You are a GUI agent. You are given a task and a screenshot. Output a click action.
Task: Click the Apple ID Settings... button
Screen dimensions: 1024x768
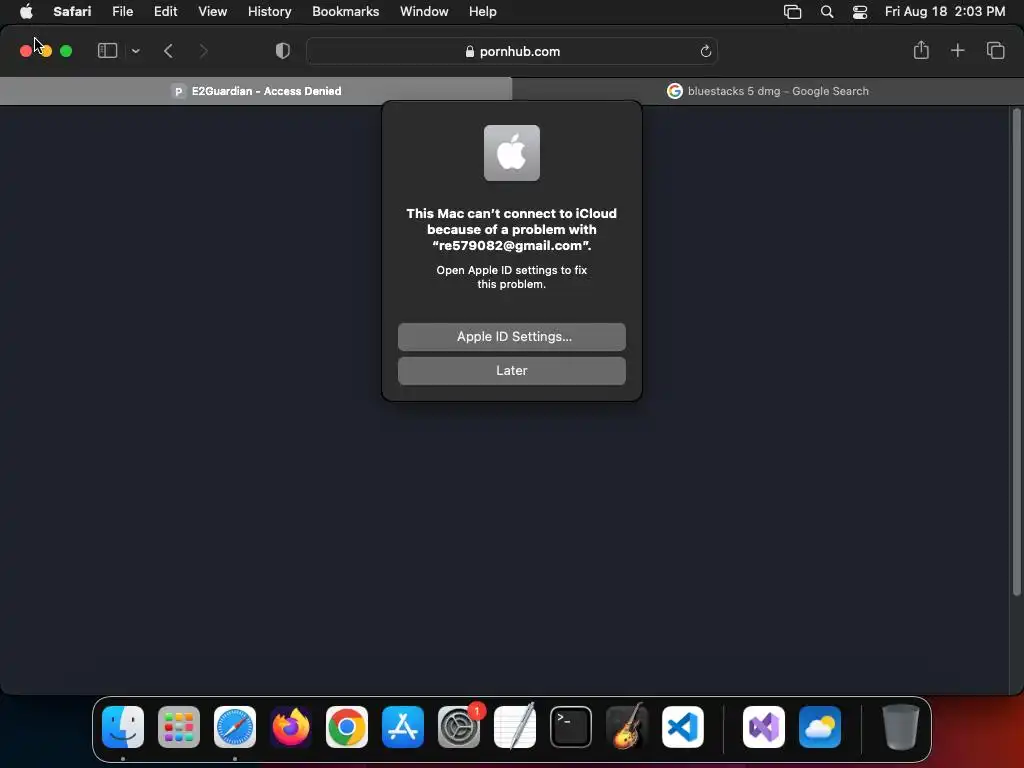(x=511, y=336)
